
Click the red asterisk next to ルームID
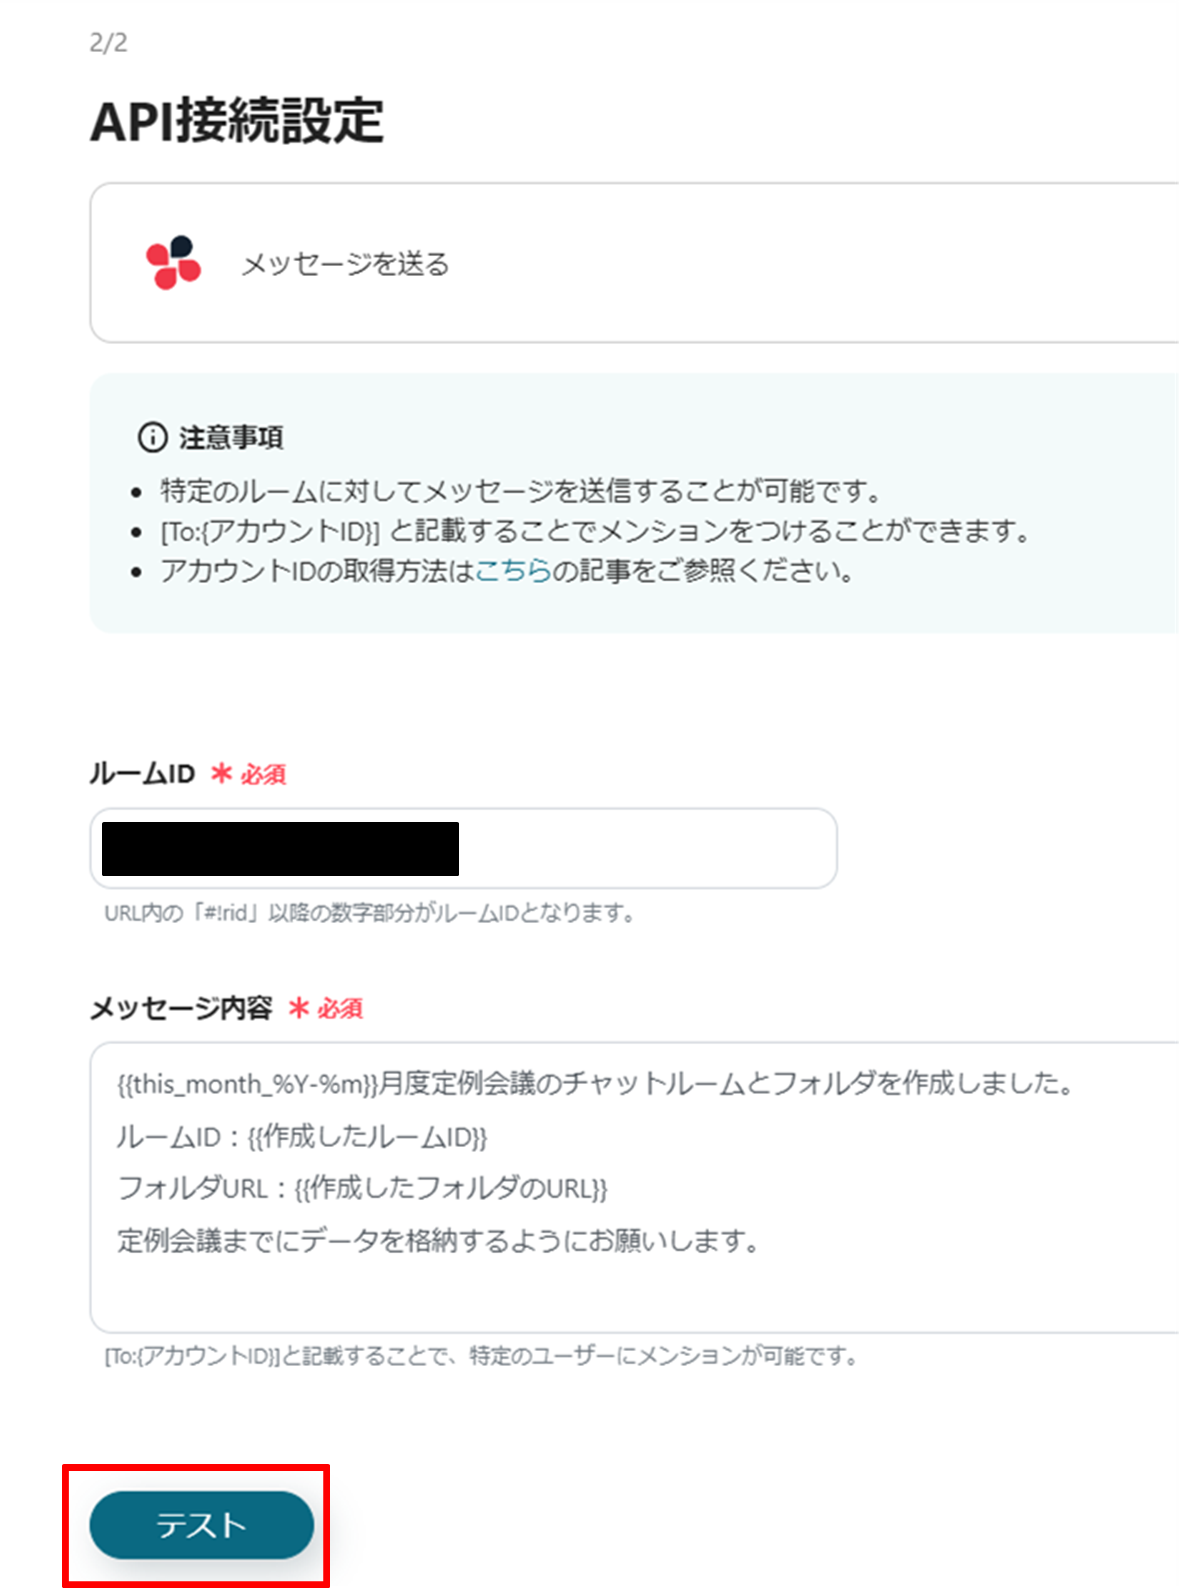222,773
